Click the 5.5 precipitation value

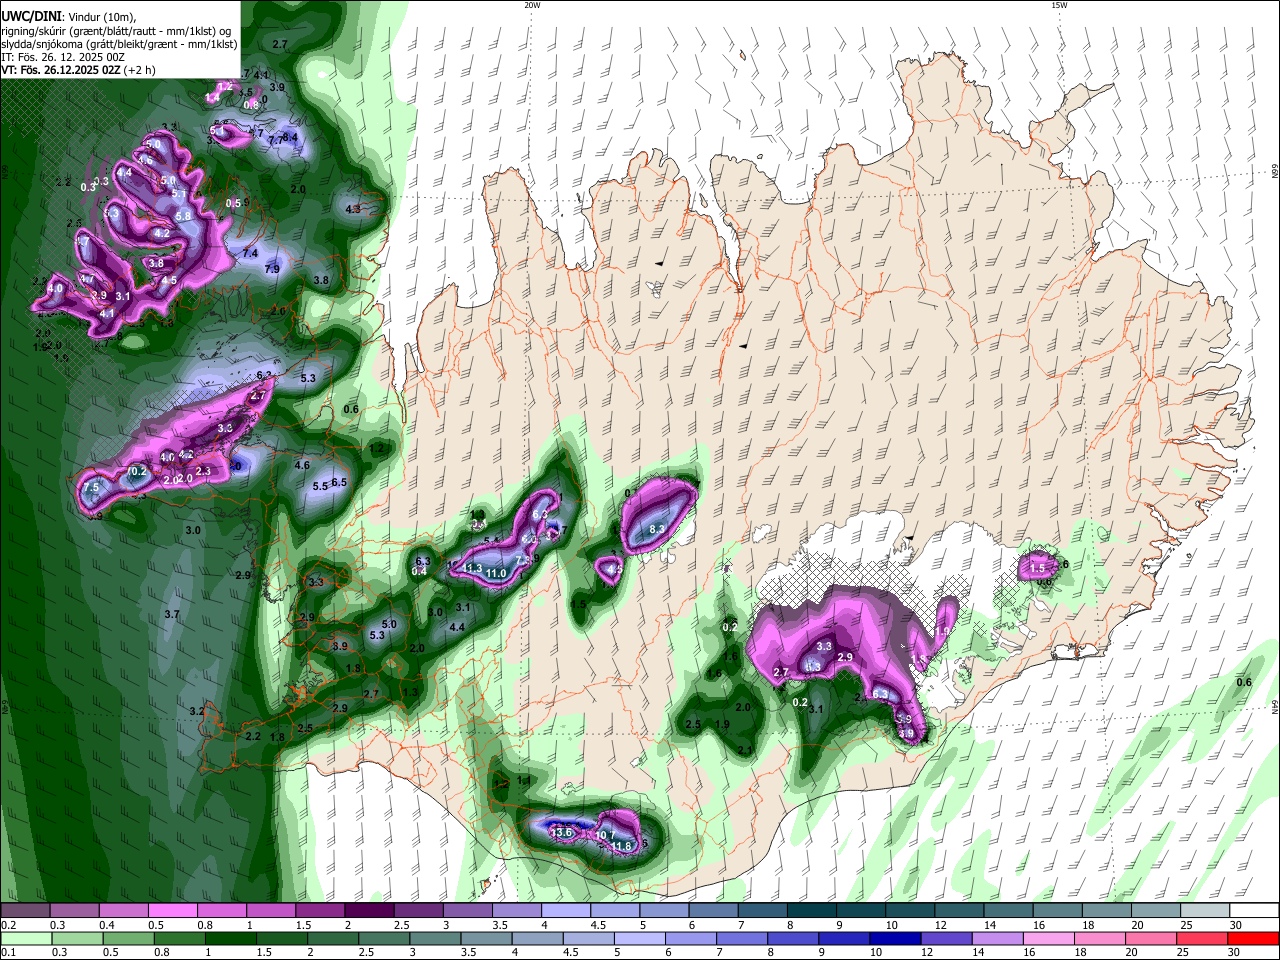pyautogui.click(x=320, y=486)
